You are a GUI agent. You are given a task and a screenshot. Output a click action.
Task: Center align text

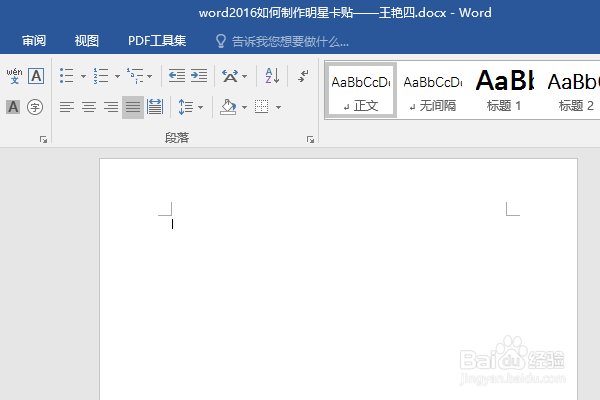(x=89, y=107)
